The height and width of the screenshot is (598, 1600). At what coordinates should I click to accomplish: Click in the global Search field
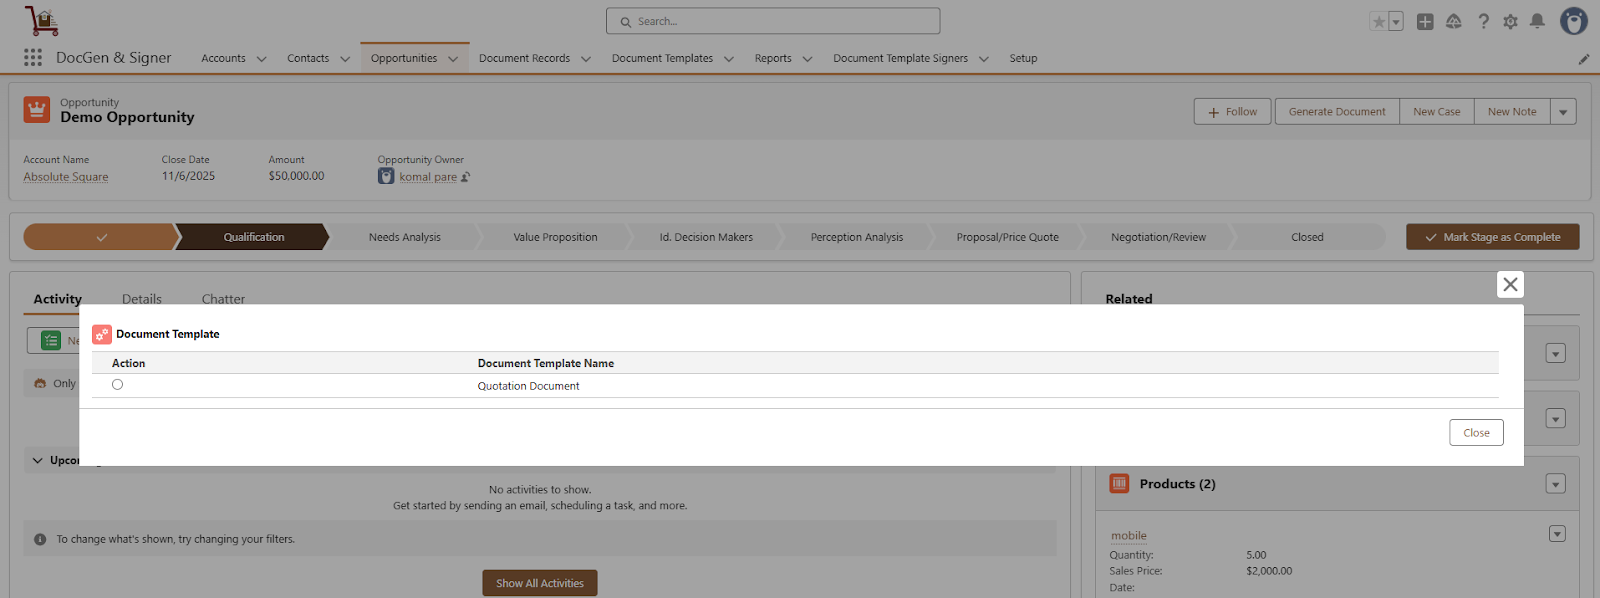773,21
